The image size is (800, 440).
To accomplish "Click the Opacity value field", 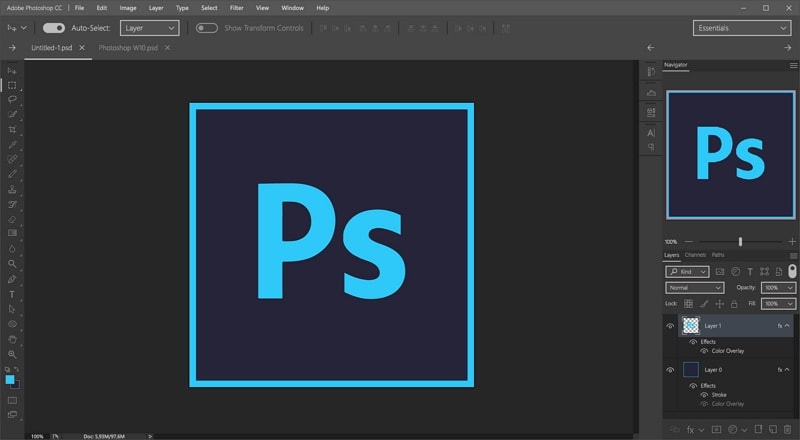I will pos(778,288).
